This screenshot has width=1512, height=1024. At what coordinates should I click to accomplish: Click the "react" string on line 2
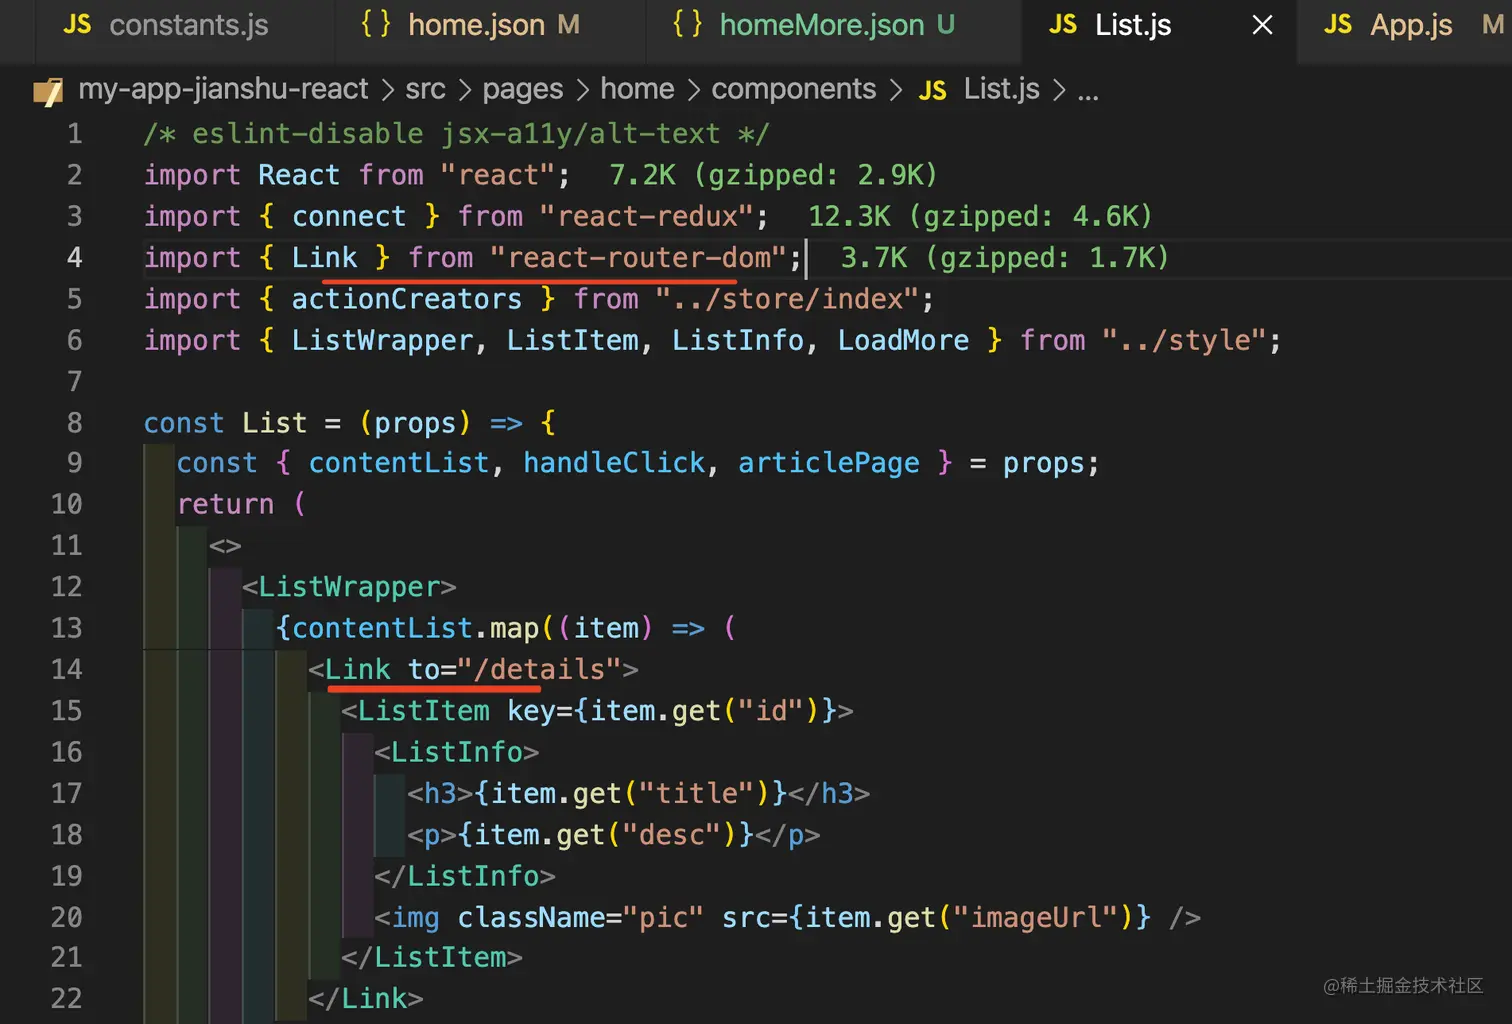pos(498,176)
